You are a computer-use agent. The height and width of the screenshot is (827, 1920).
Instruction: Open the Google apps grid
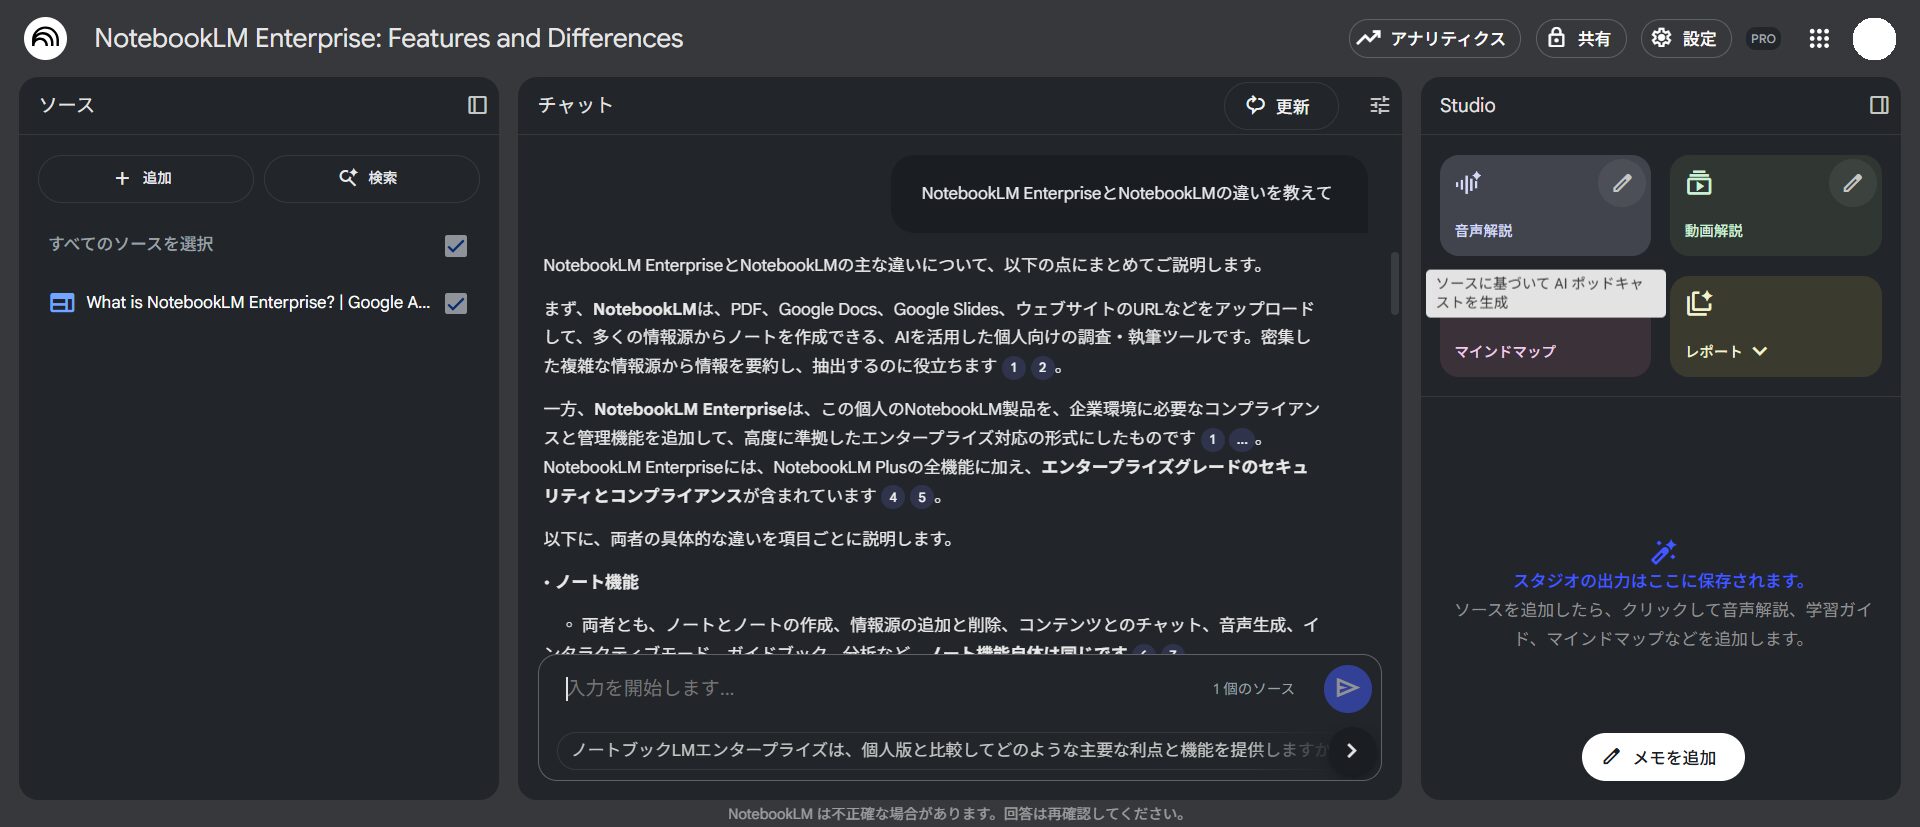pyautogui.click(x=1819, y=39)
